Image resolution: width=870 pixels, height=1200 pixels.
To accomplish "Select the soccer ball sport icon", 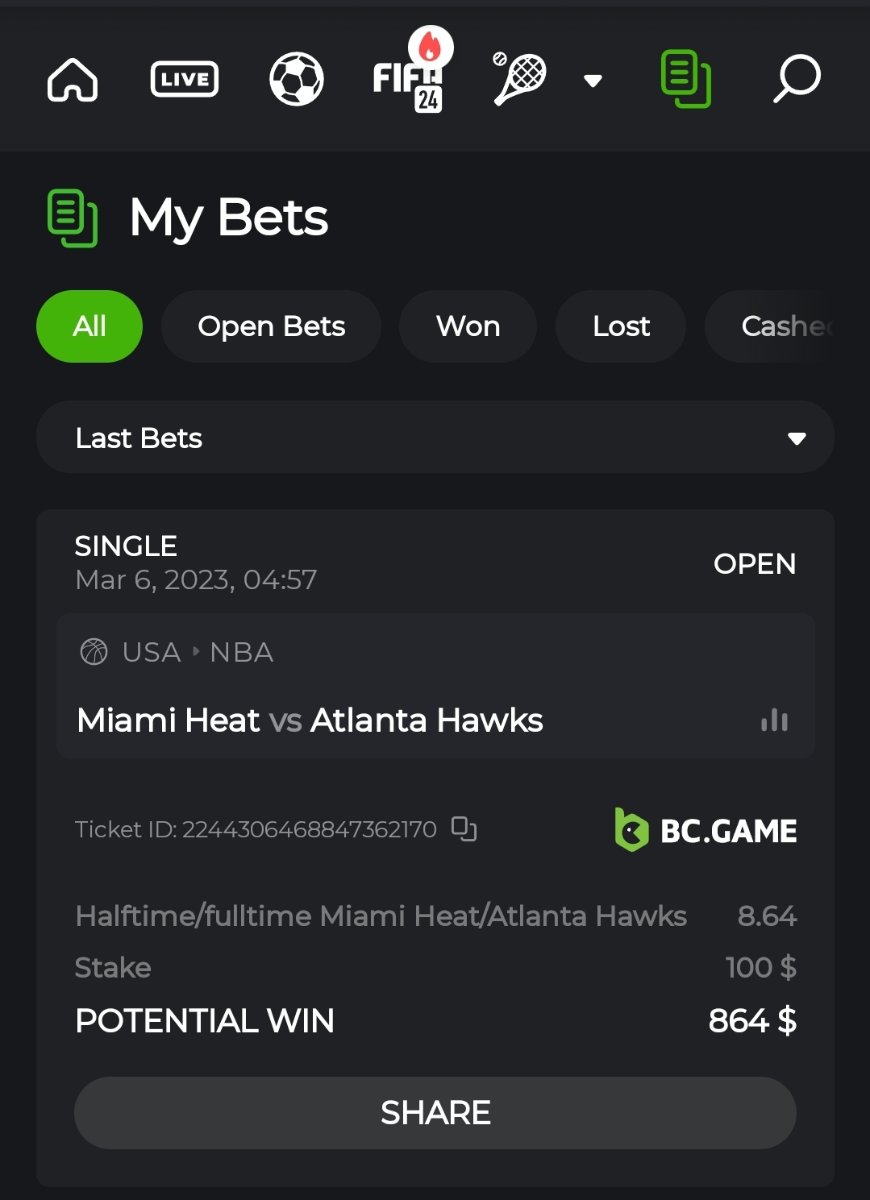I will pos(297,79).
